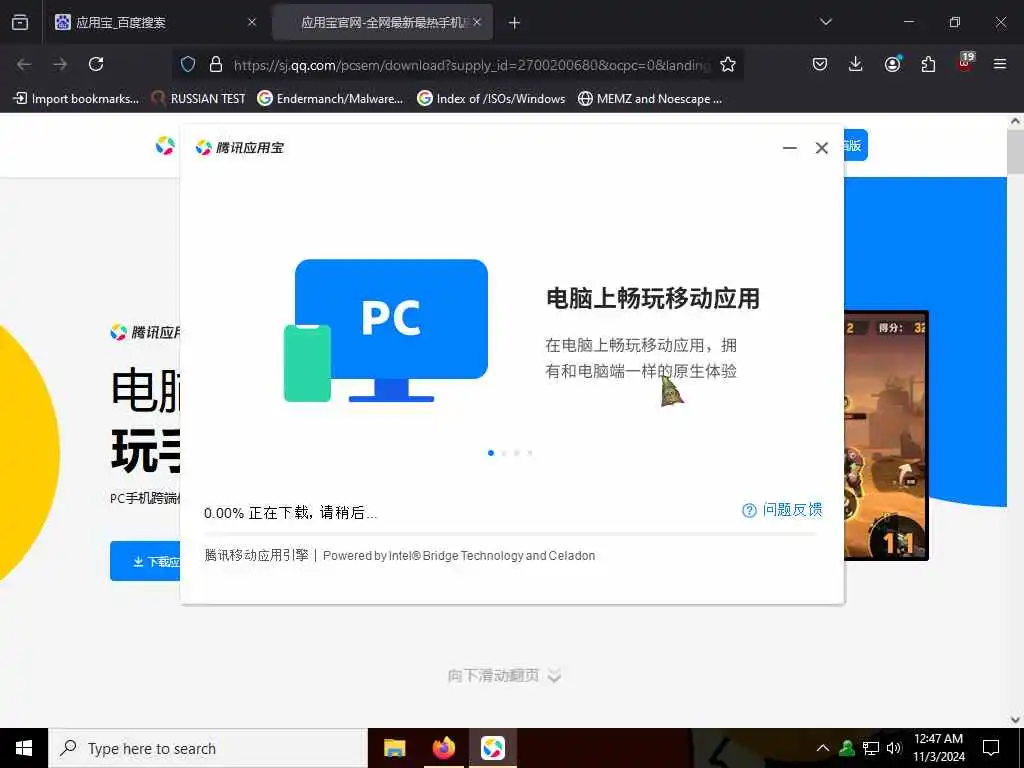Open the Endermanch/Malware bookmark

click(330, 99)
